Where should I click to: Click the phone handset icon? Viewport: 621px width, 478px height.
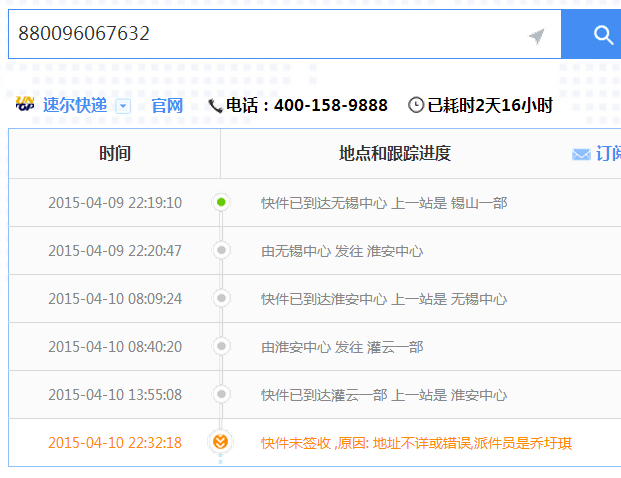click(x=215, y=106)
